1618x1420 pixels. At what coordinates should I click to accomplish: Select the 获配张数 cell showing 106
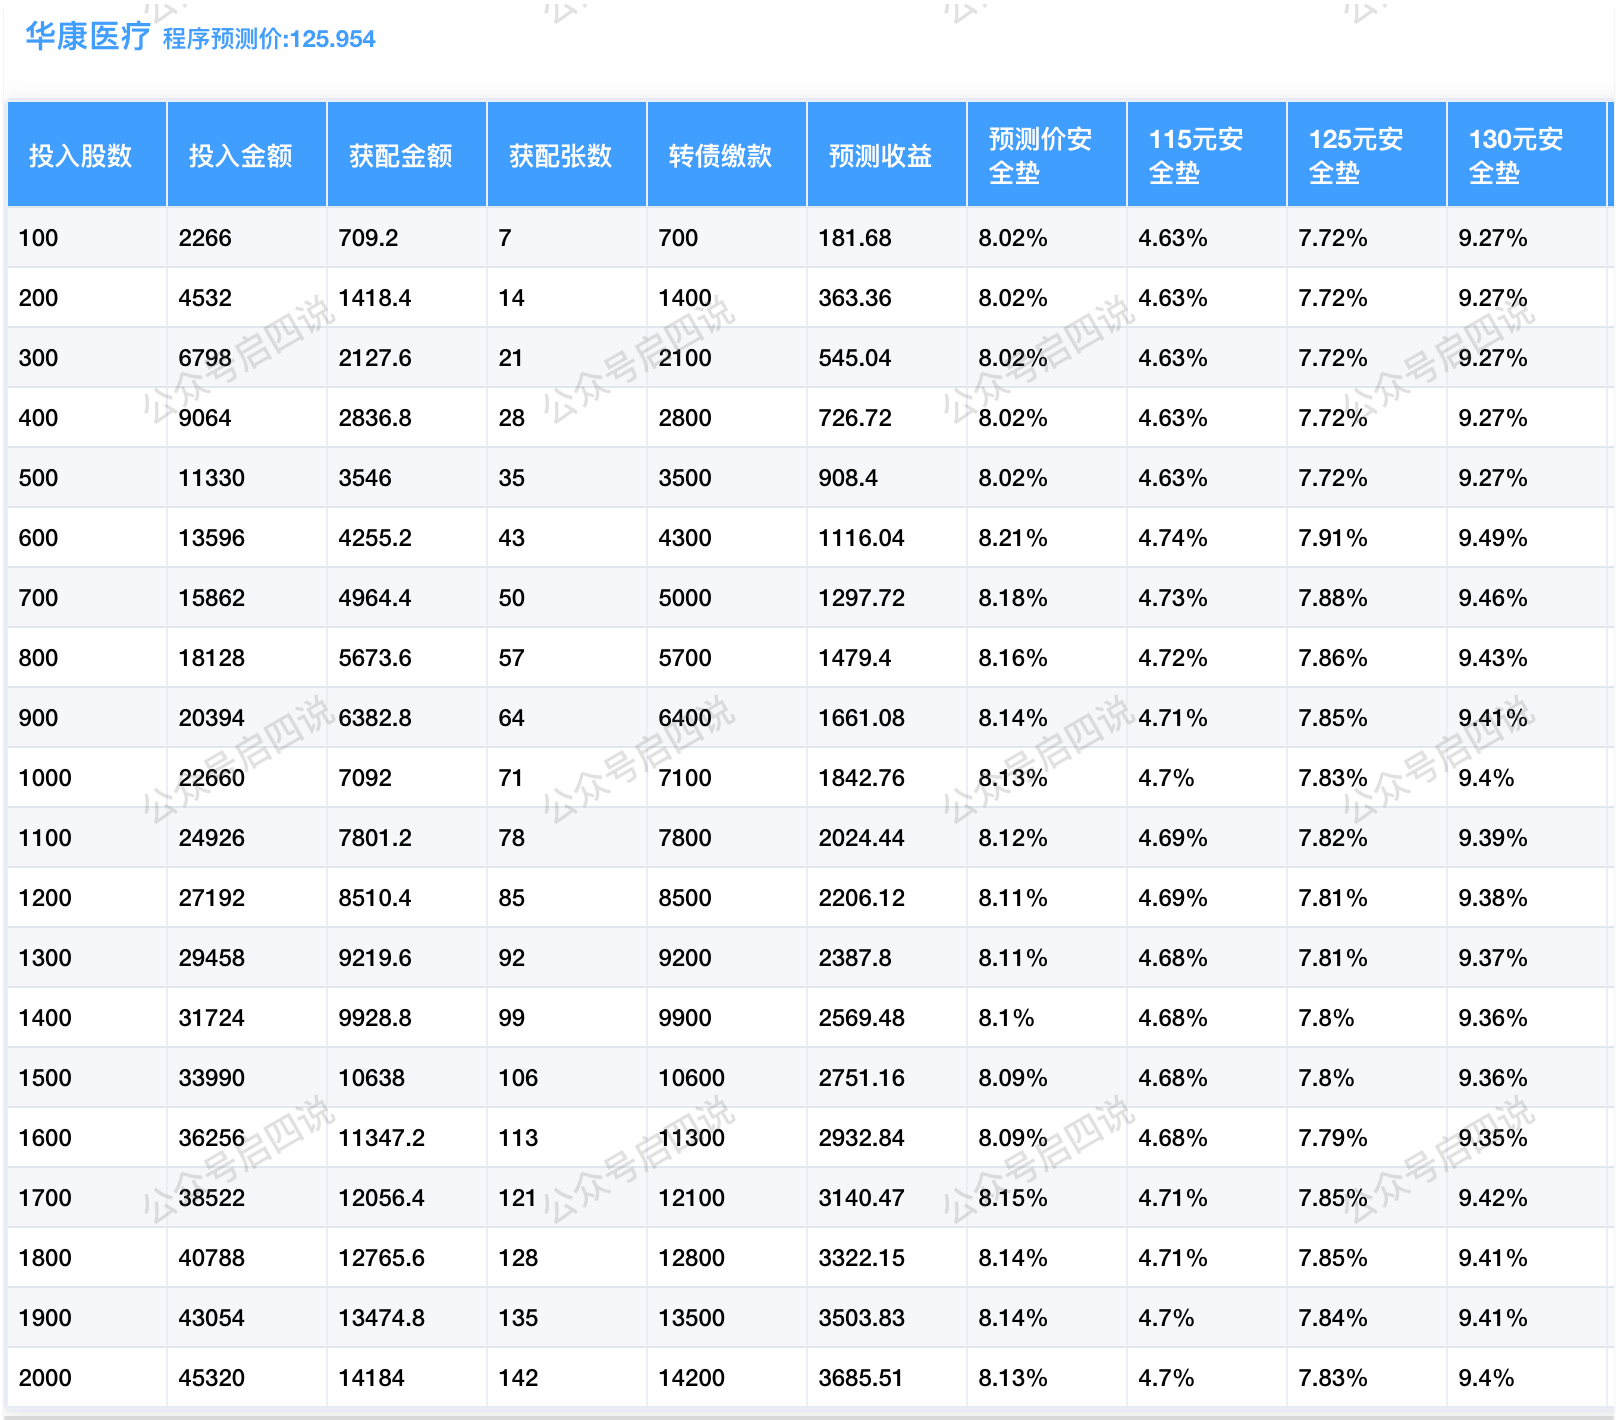(518, 1078)
